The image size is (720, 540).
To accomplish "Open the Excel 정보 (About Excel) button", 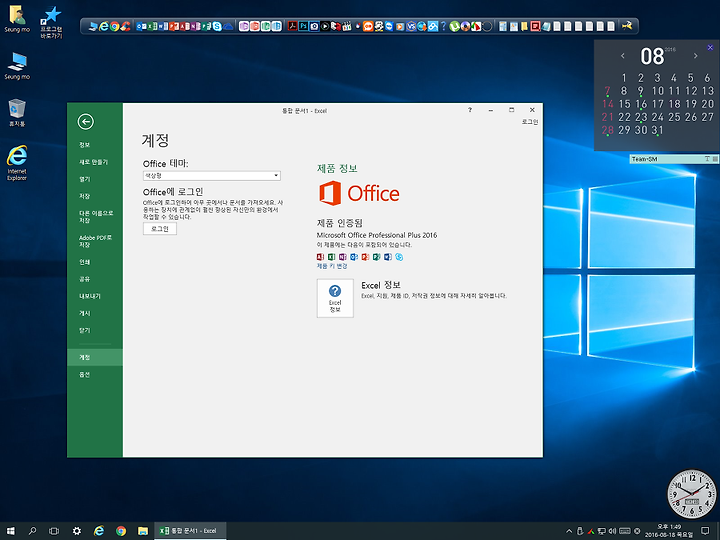I will pos(335,298).
